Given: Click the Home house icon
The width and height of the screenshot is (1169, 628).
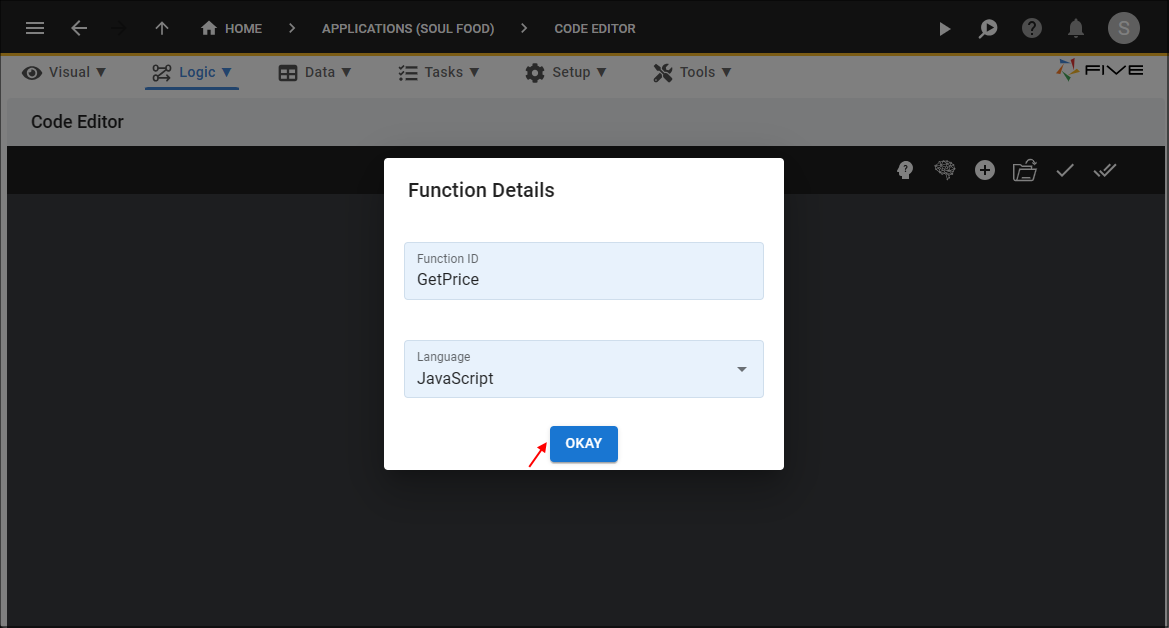Looking at the screenshot, I should tap(209, 28).
